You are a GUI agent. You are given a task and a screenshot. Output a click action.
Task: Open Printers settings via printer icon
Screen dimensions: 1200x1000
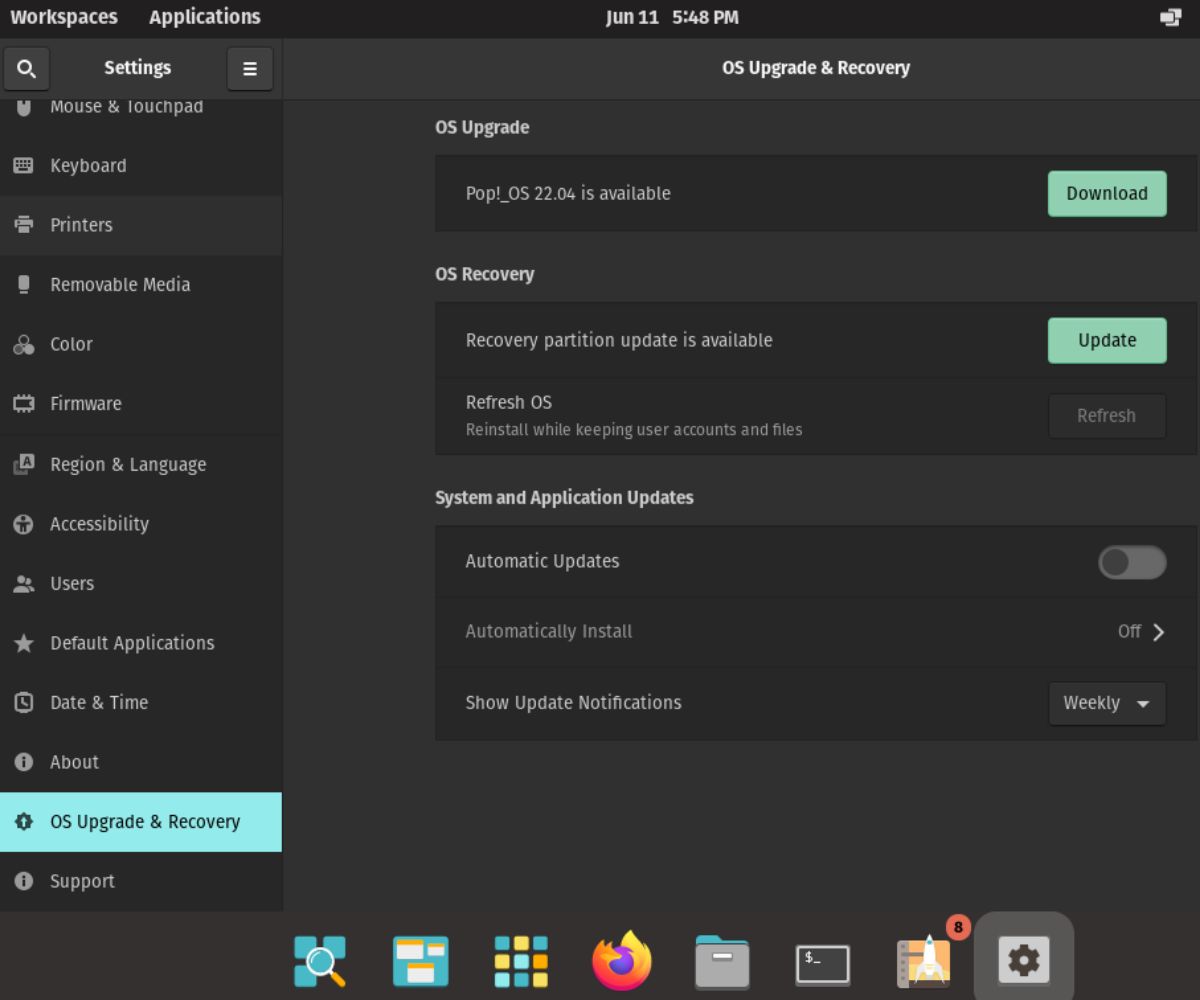coord(23,225)
